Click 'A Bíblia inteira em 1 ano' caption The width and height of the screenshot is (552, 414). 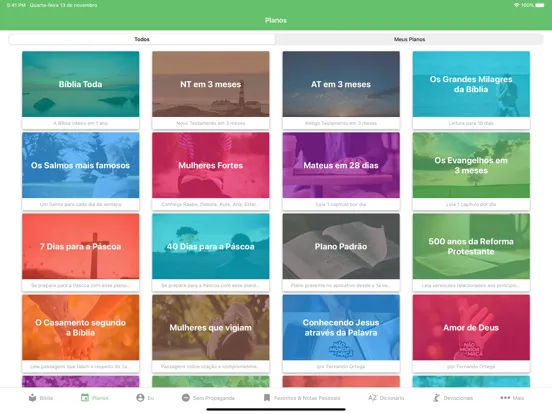(81, 123)
